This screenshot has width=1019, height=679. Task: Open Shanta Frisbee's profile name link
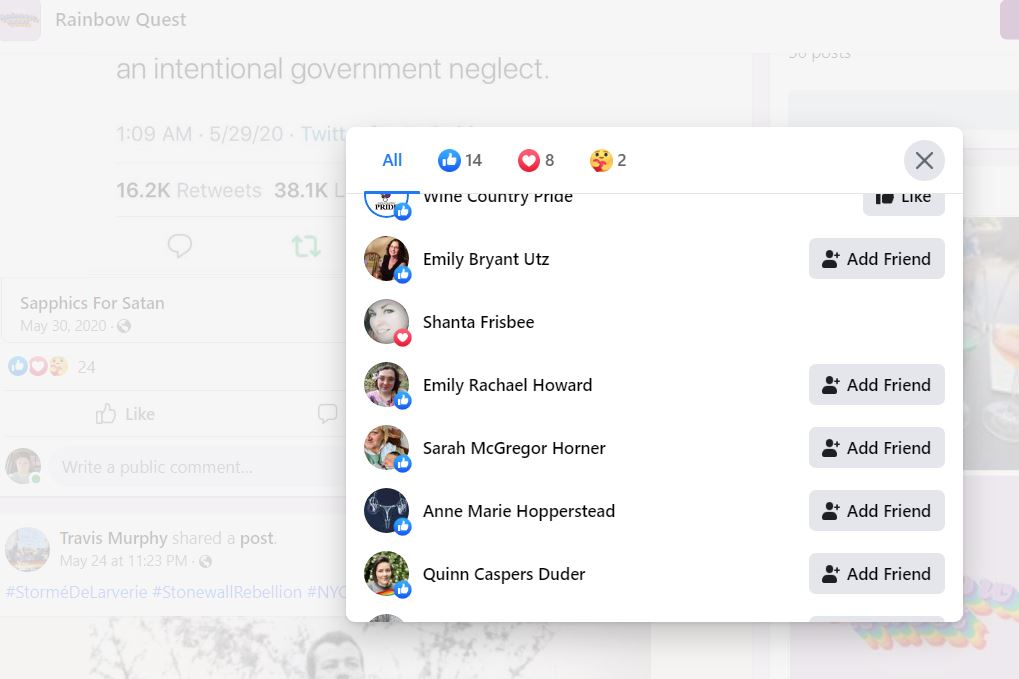pos(478,322)
